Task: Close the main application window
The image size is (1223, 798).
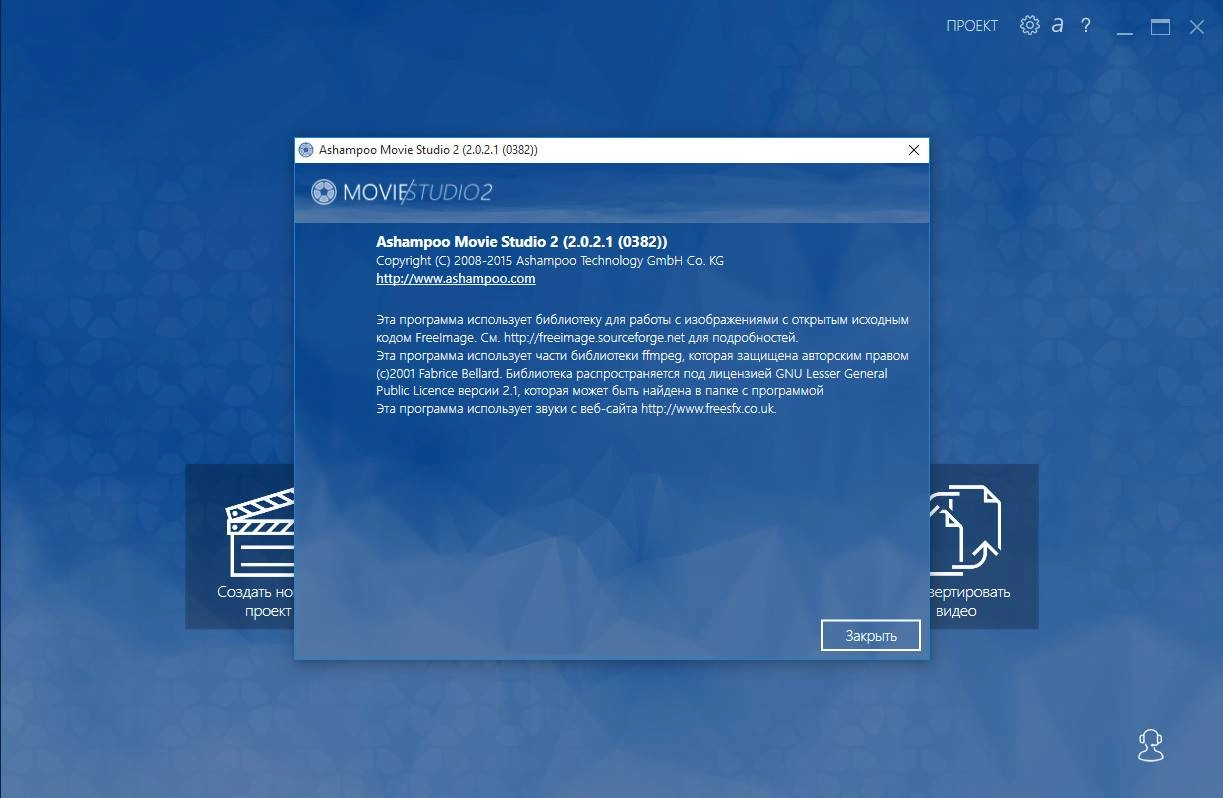Action: point(1196,27)
